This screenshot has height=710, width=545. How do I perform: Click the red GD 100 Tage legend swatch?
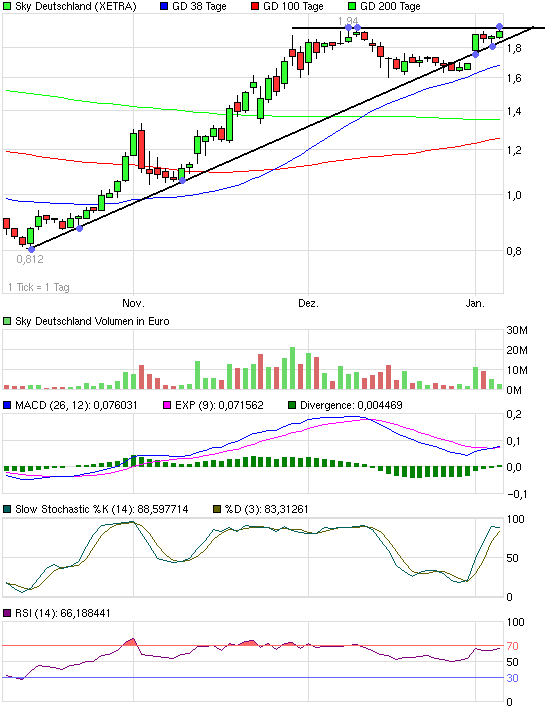[255, 7]
